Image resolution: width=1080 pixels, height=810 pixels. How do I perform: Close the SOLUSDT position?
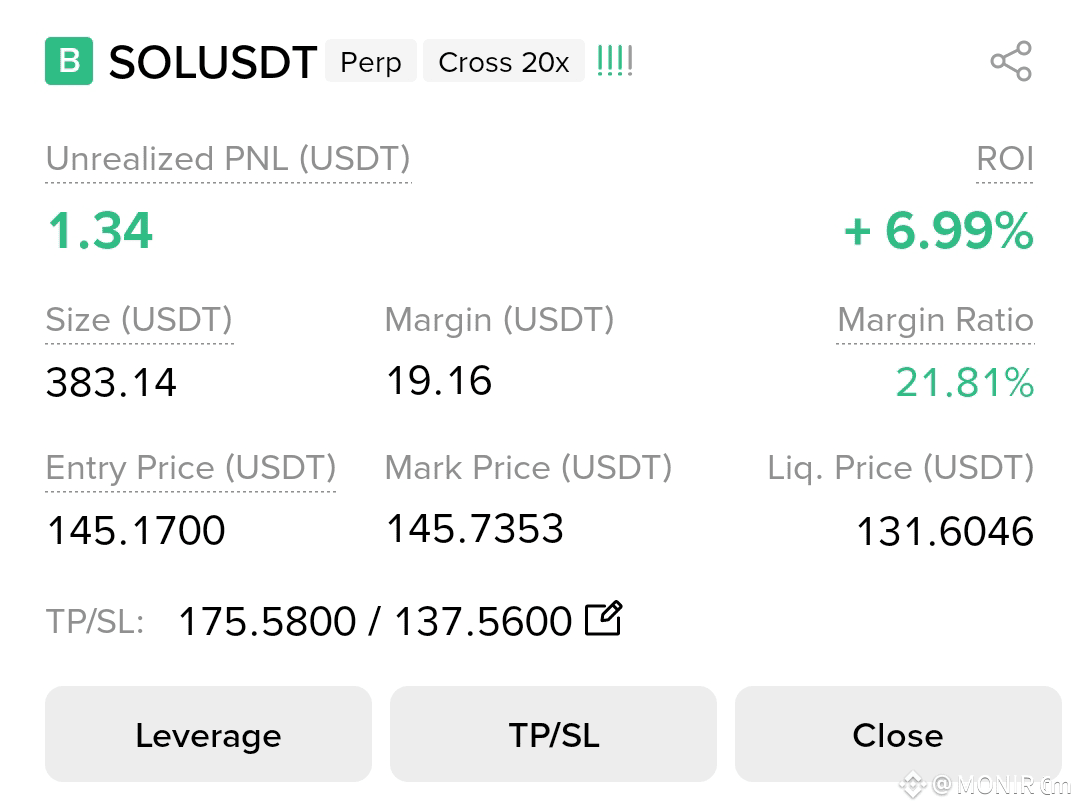[898, 734]
